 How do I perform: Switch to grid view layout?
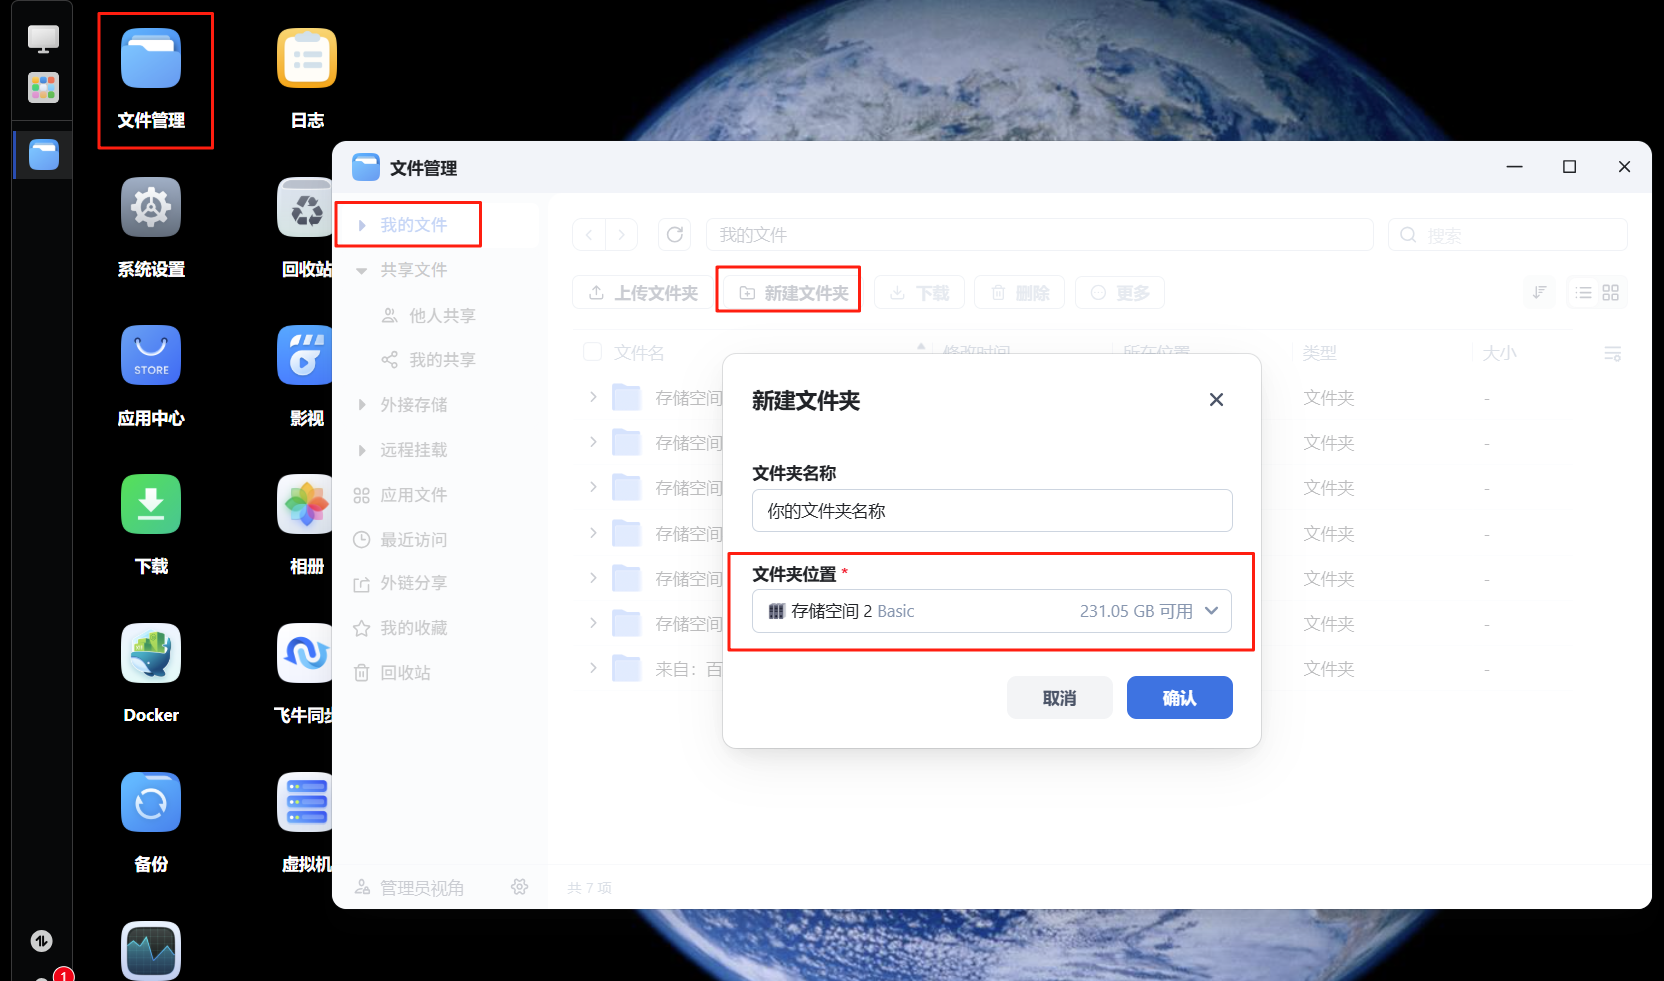[1610, 292]
